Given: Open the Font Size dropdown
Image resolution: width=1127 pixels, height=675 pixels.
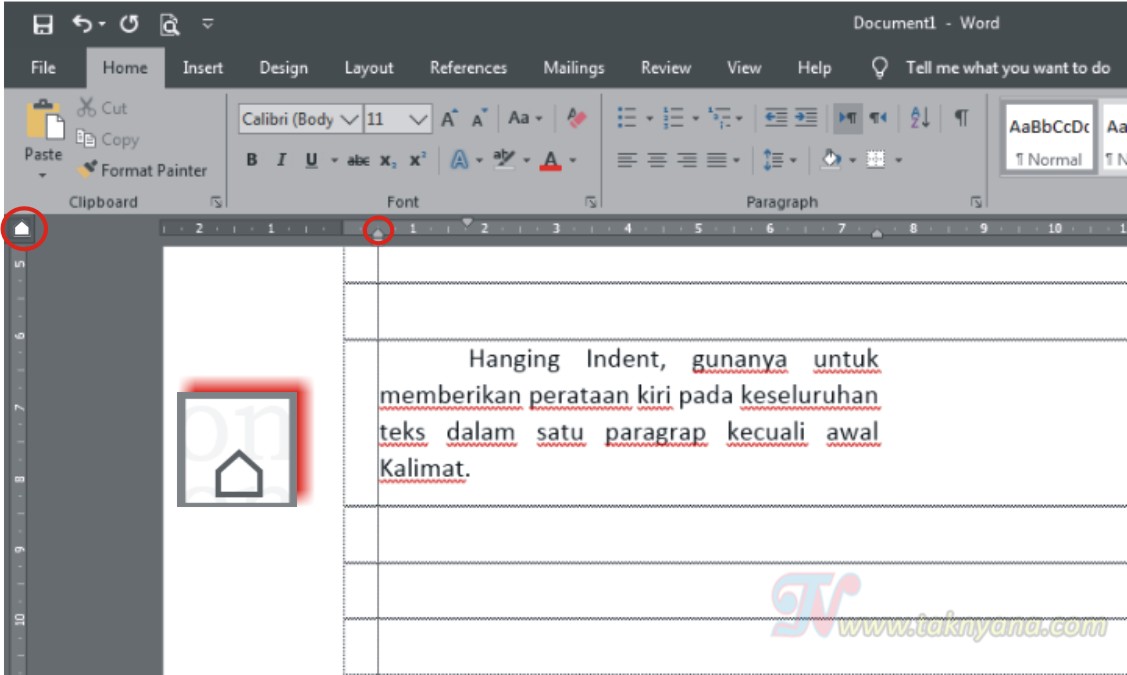Looking at the screenshot, I should (417, 117).
